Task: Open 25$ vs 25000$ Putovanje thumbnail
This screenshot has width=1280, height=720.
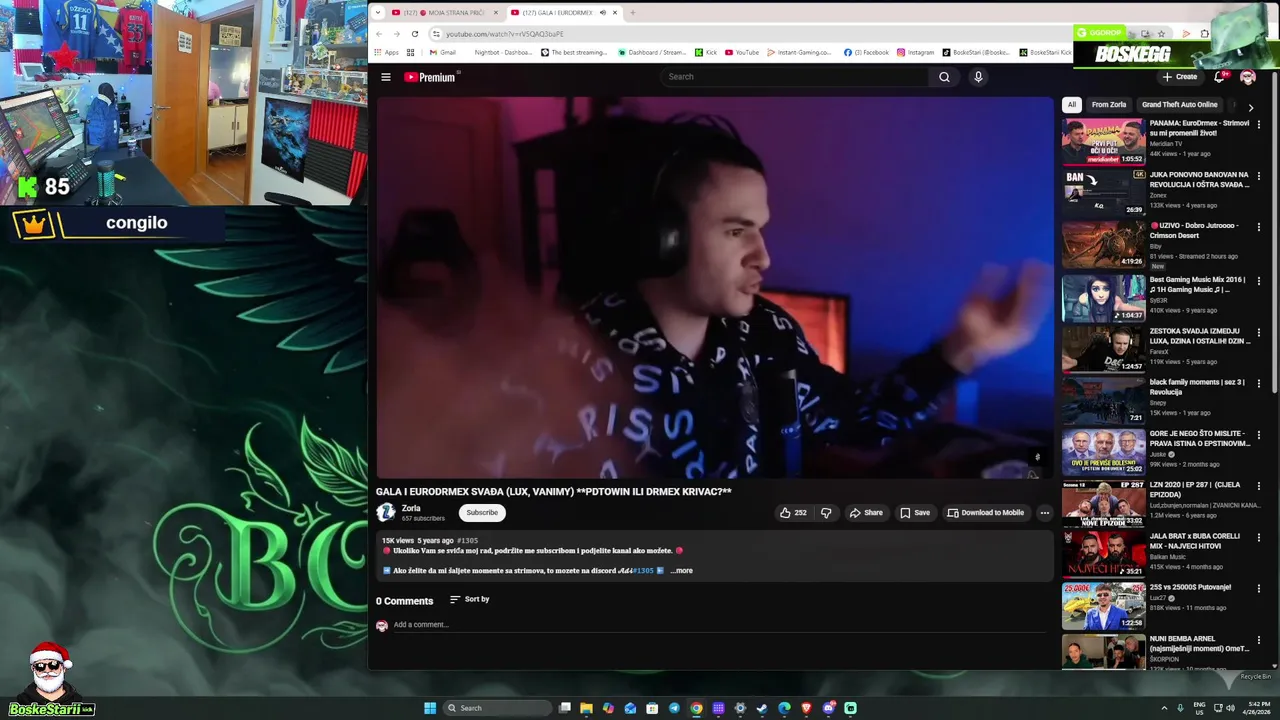Action: (1103, 605)
